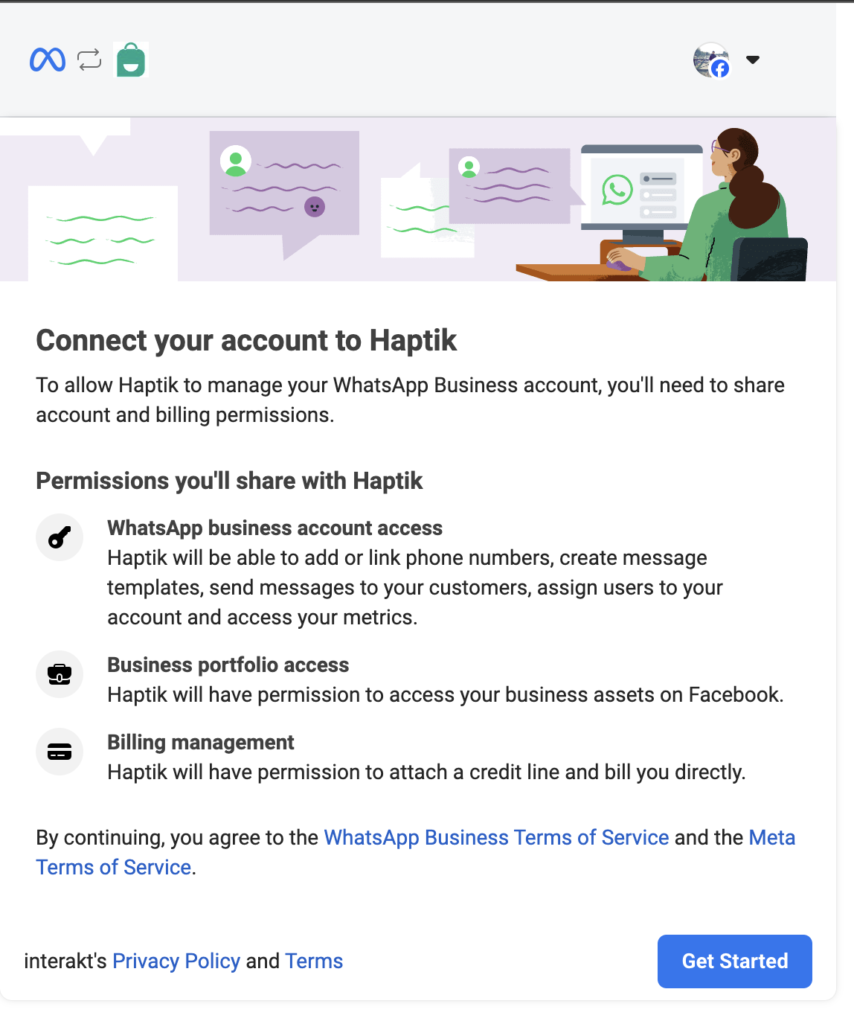Click the Permissions you'll share with Haptik heading
This screenshot has height=1024, width=854.
229,481
